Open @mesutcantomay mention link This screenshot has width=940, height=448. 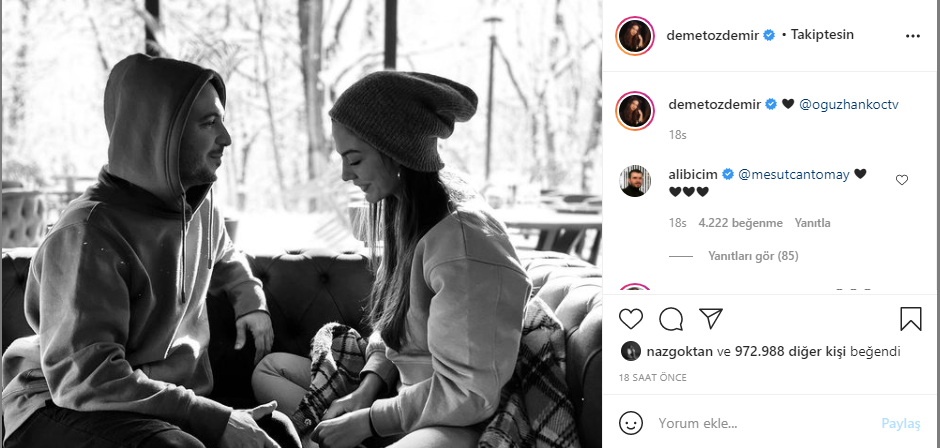tap(794, 175)
